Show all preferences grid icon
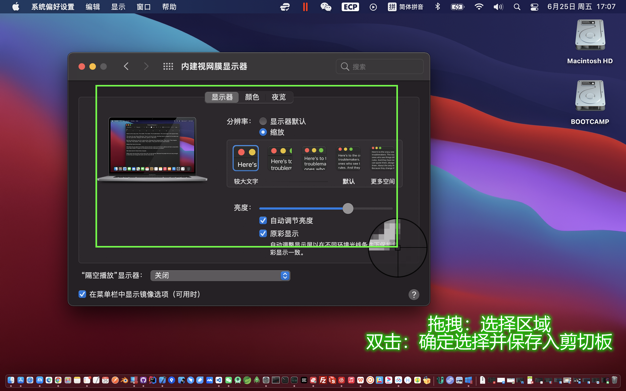Image resolution: width=626 pixels, height=391 pixels. point(168,66)
